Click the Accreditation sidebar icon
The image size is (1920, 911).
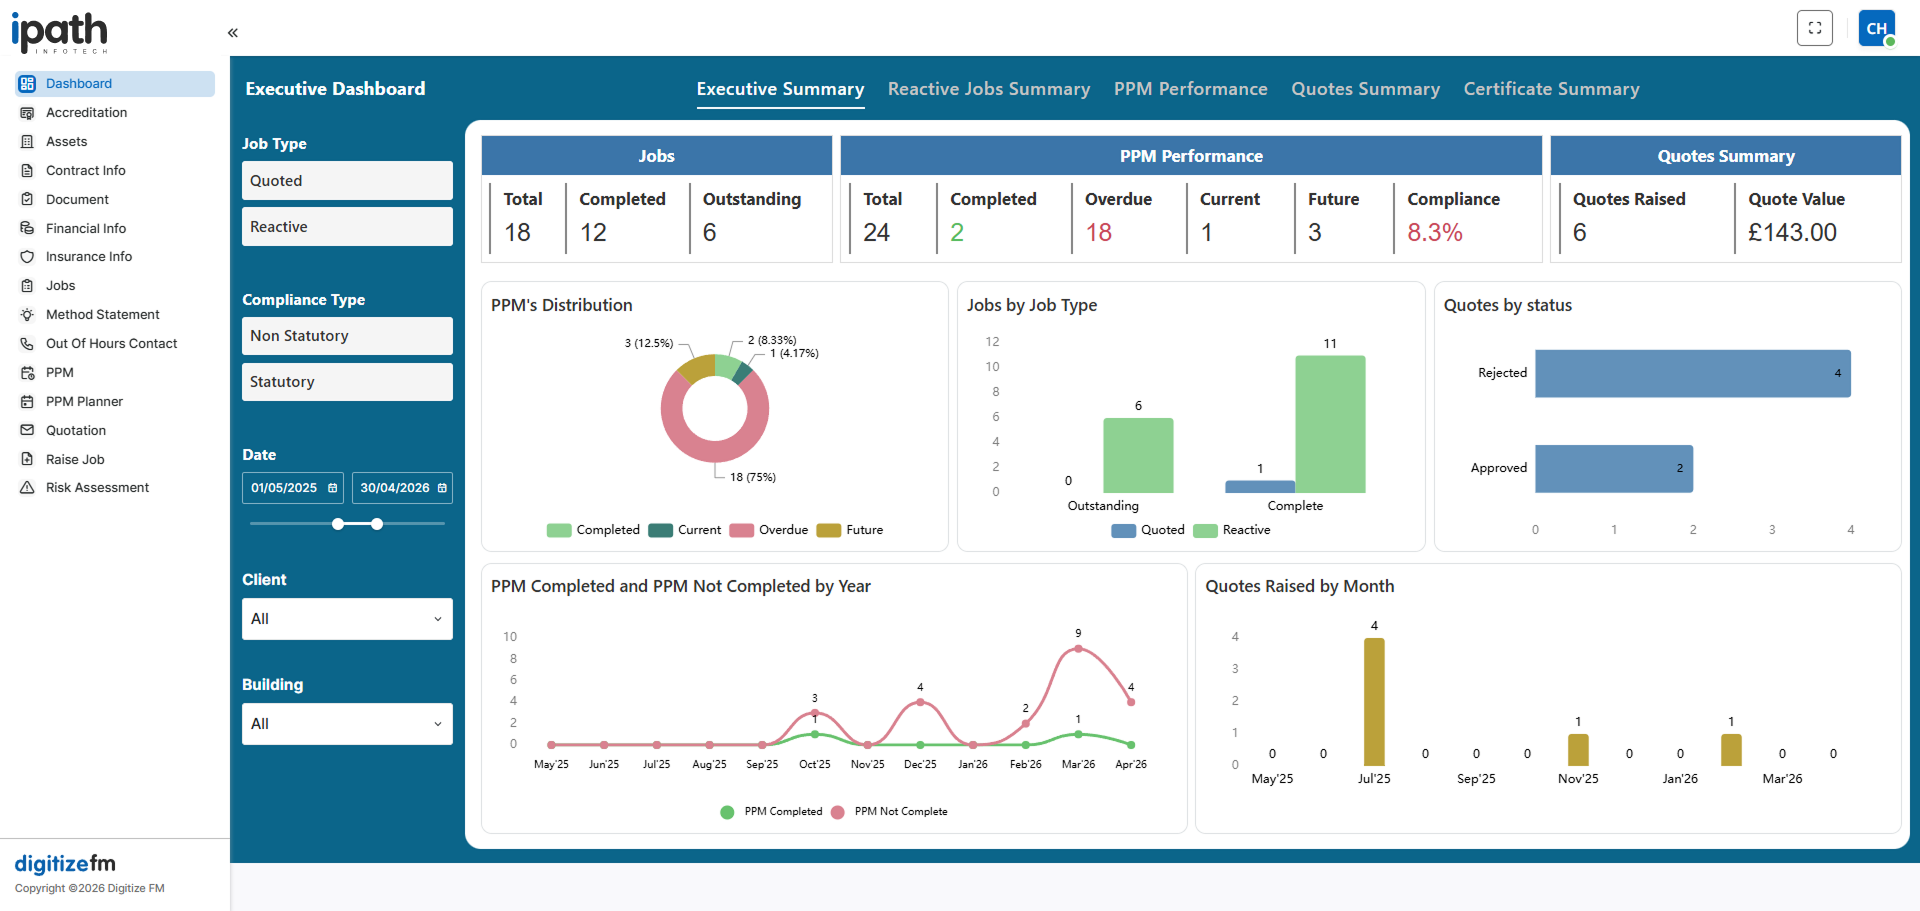27,113
